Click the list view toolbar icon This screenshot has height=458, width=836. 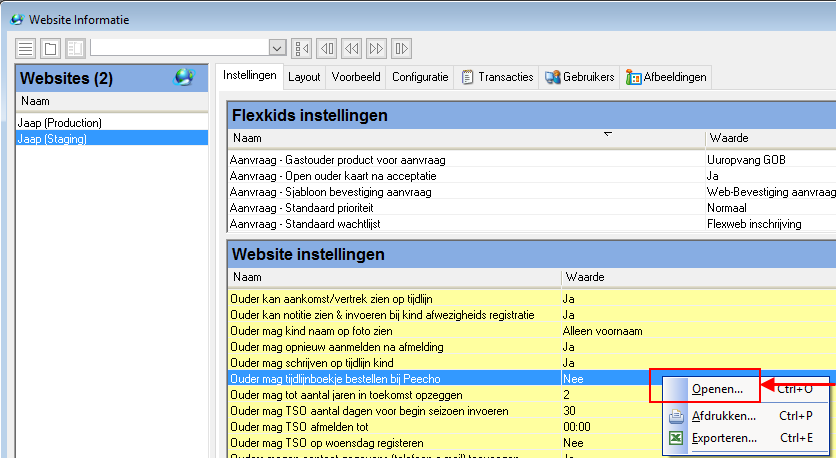(x=26, y=48)
